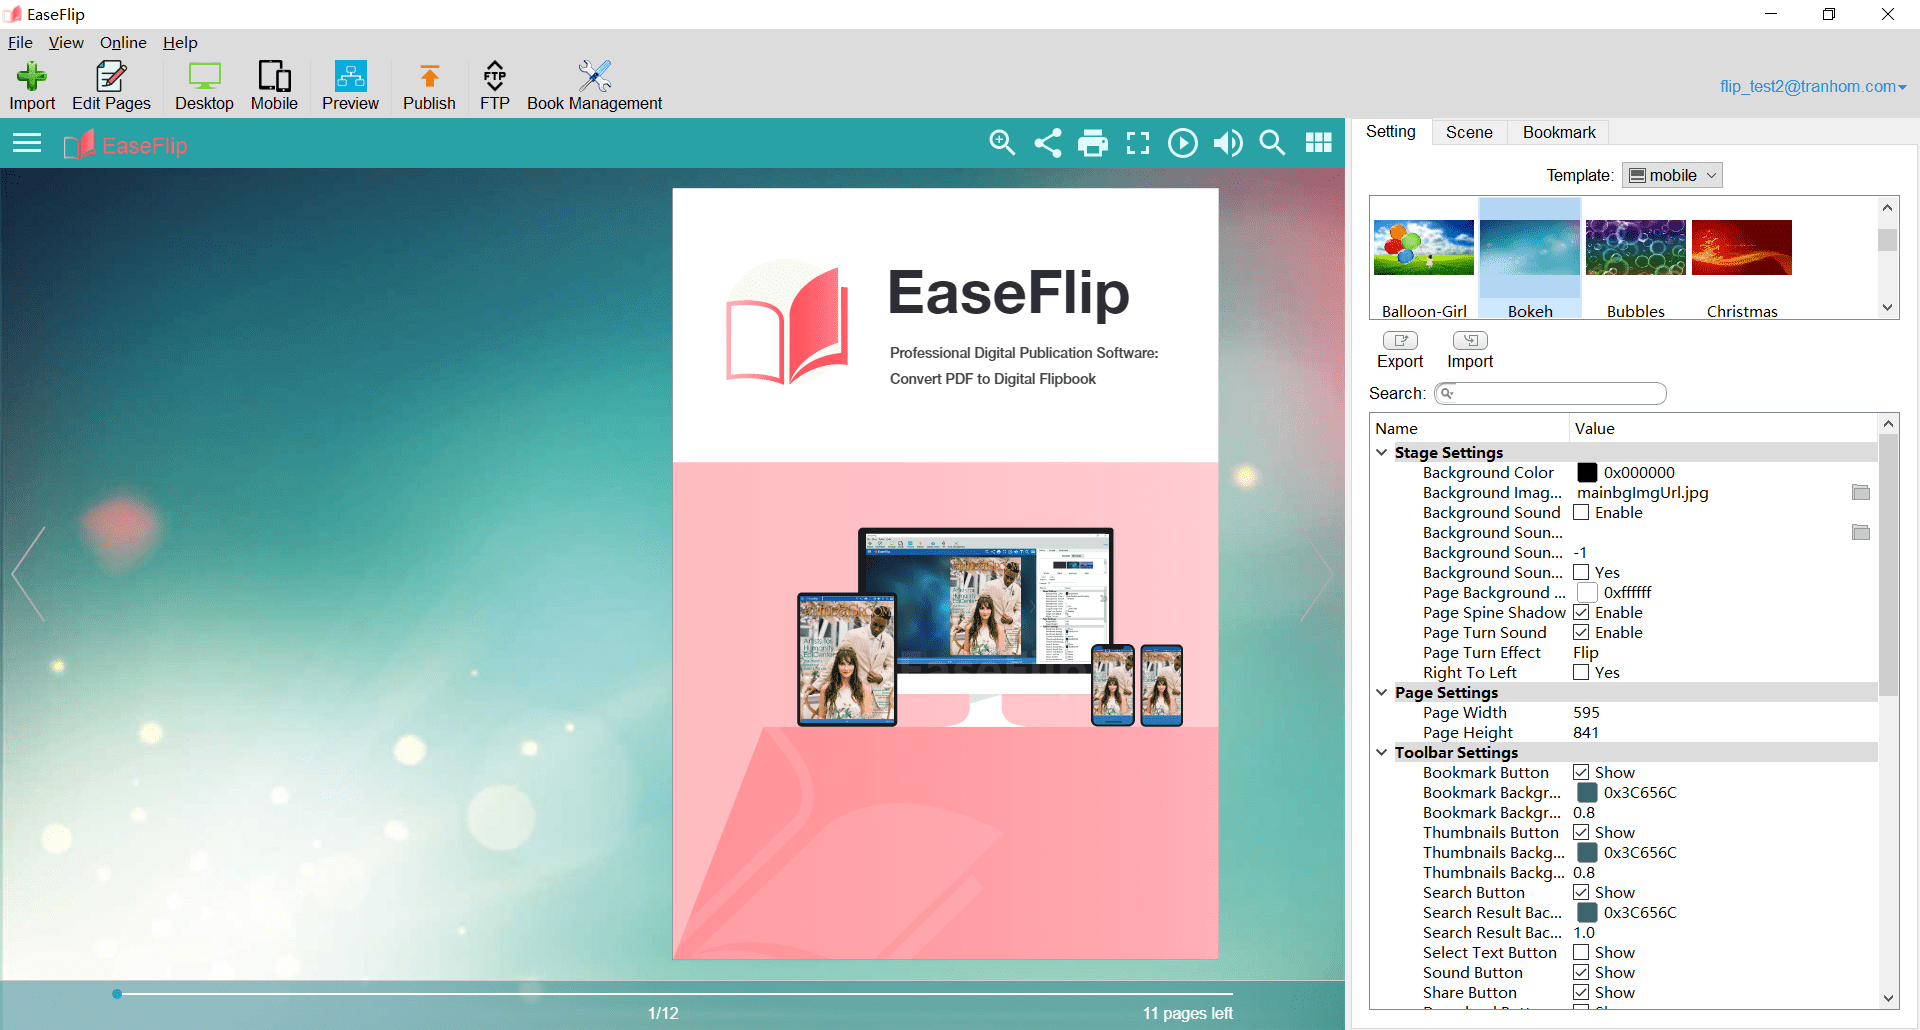Enable Background Sound

click(x=1582, y=512)
